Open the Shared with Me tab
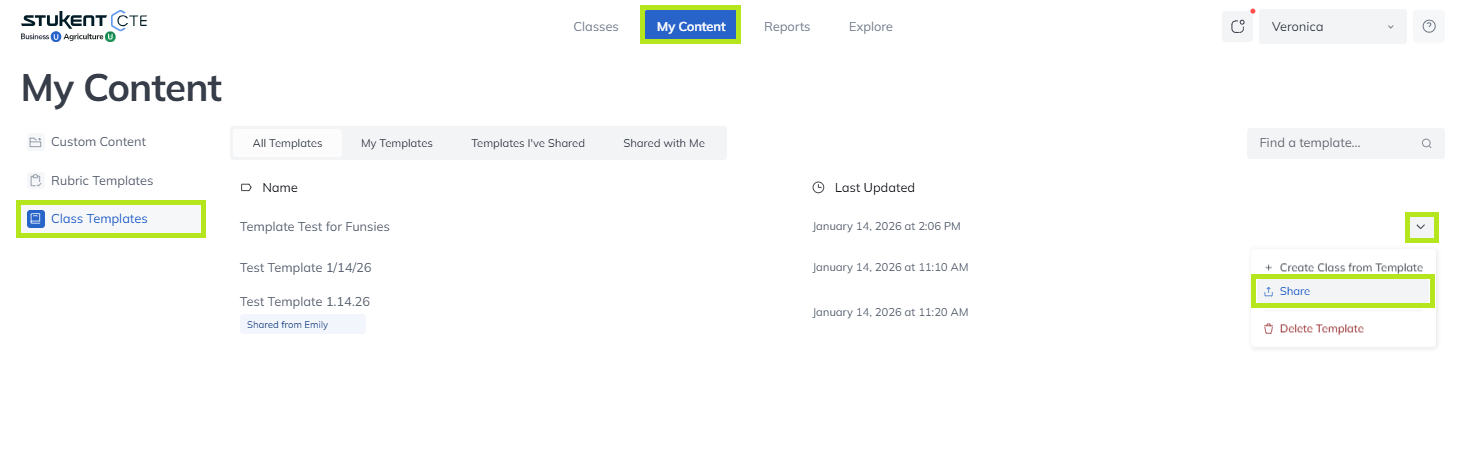This screenshot has width=1466, height=459. [663, 143]
